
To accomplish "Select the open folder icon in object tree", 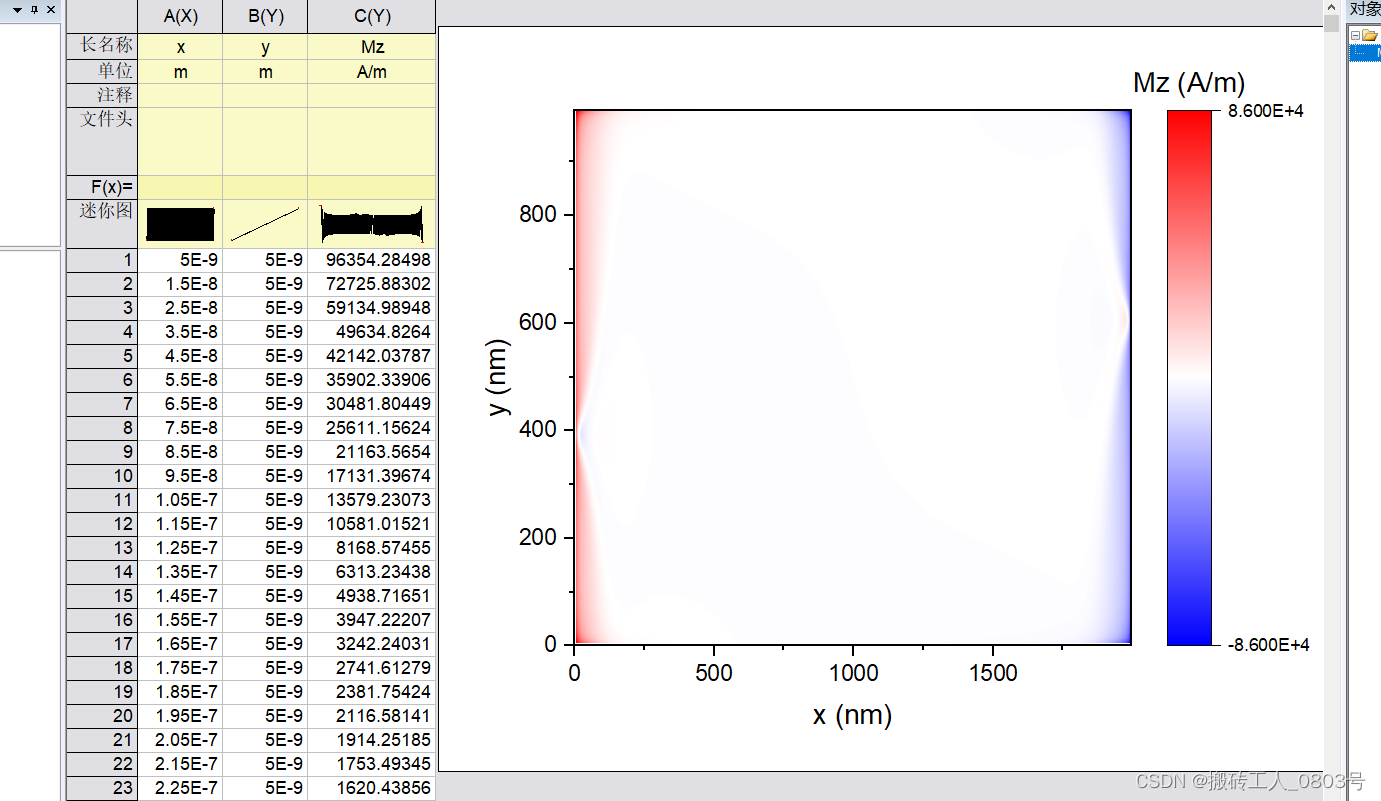I will tap(1369, 35).
